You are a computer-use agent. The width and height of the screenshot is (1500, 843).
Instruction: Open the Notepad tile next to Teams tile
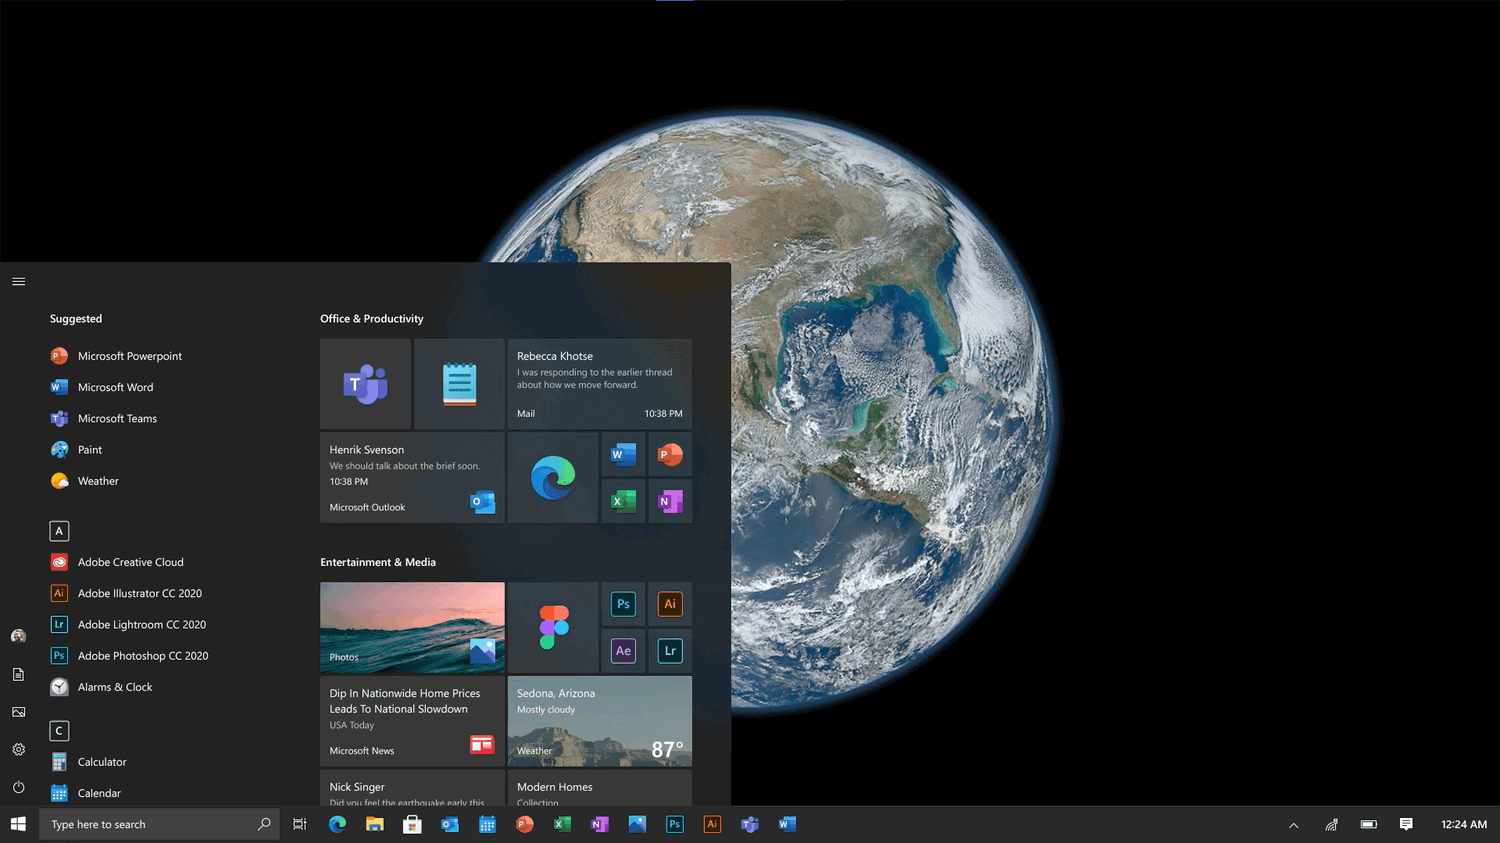coord(459,384)
